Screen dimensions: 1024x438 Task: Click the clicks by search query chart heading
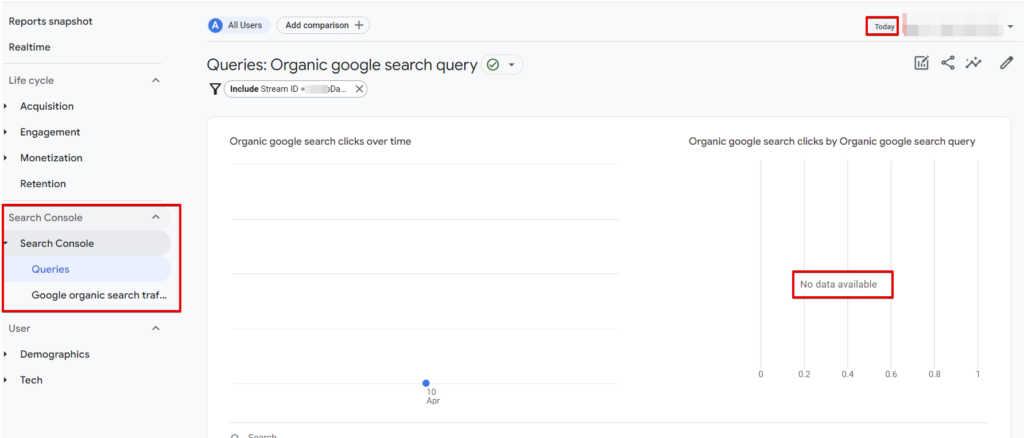pyautogui.click(x=832, y=141)
